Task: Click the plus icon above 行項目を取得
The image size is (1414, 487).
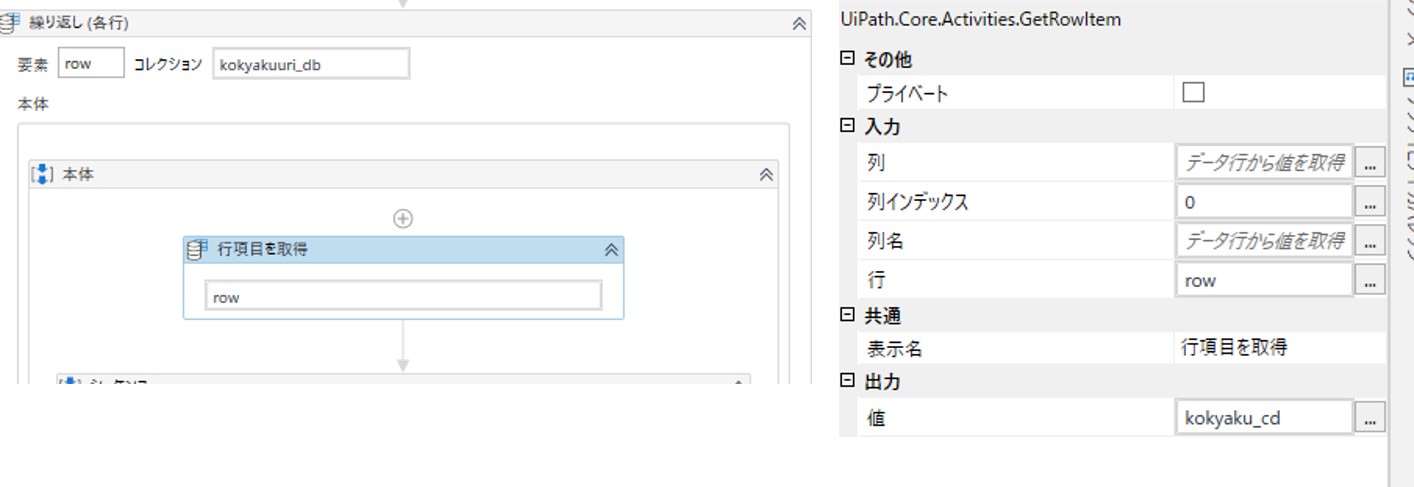Action: click(403, 218)
